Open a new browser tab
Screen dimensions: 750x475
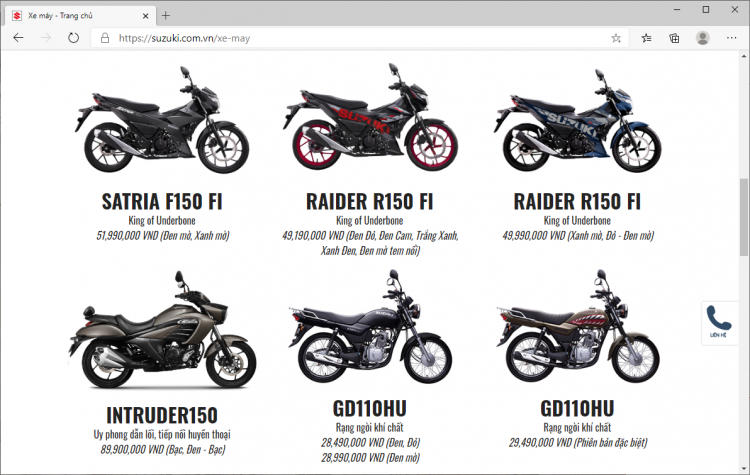tap(165, 16)
